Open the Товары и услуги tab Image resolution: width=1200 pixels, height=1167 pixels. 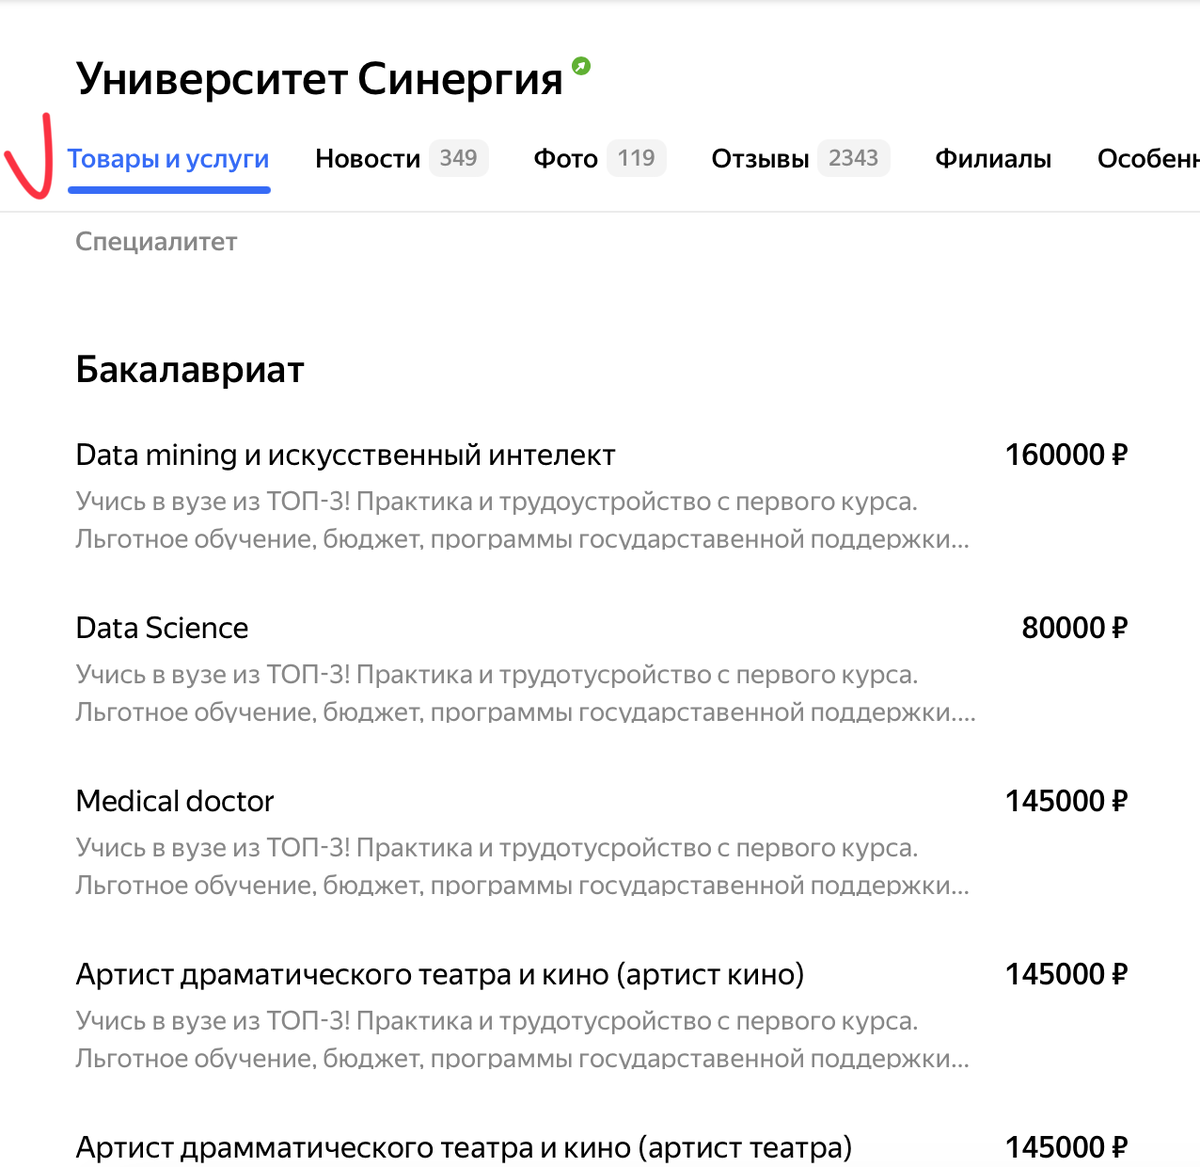point(168,159)
